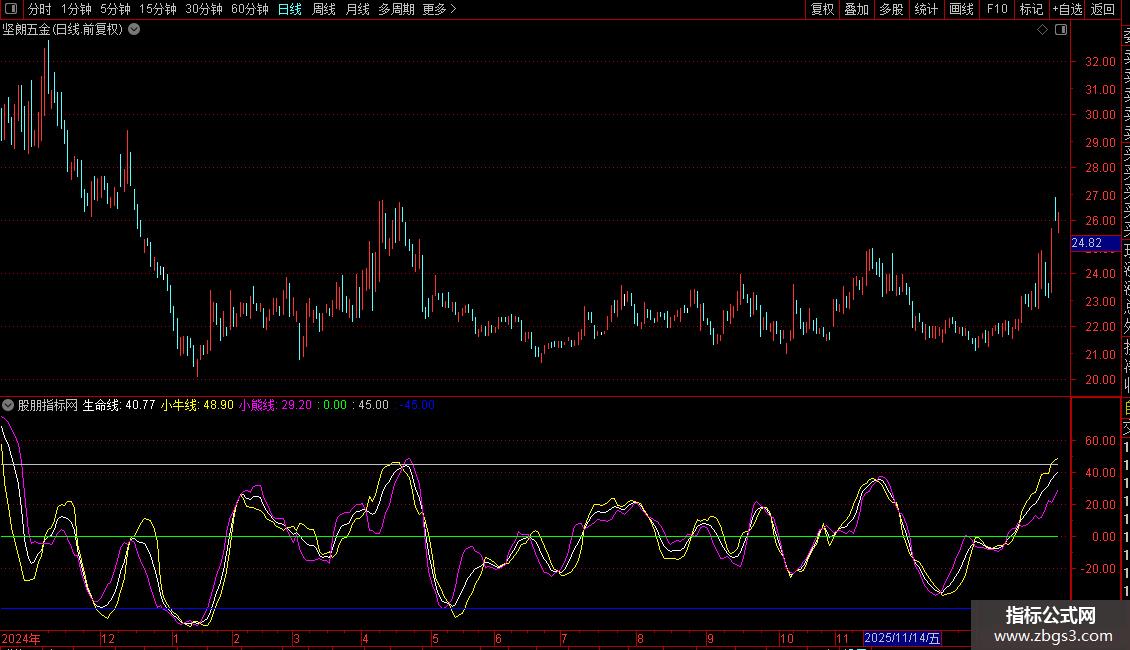Click the 复权 adjustment button
The width and height of the screenshot is (1130, 650).
tap(822, 9)
